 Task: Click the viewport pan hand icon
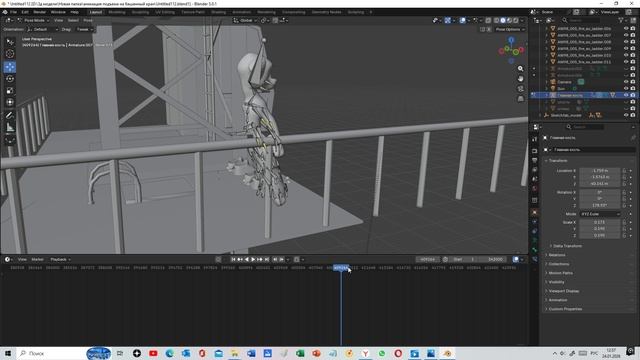point(520,78)
